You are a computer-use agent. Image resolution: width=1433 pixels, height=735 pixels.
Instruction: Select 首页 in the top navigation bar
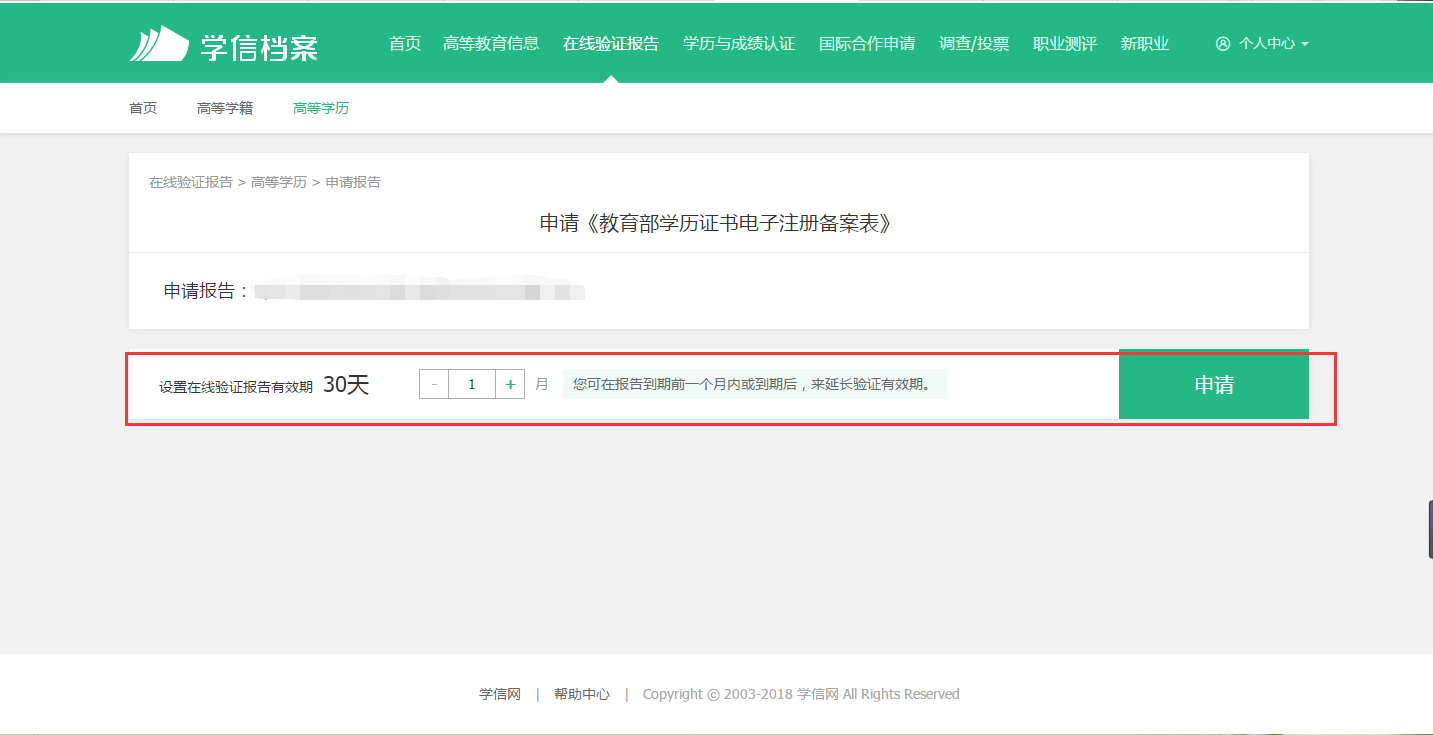[404, 43]
